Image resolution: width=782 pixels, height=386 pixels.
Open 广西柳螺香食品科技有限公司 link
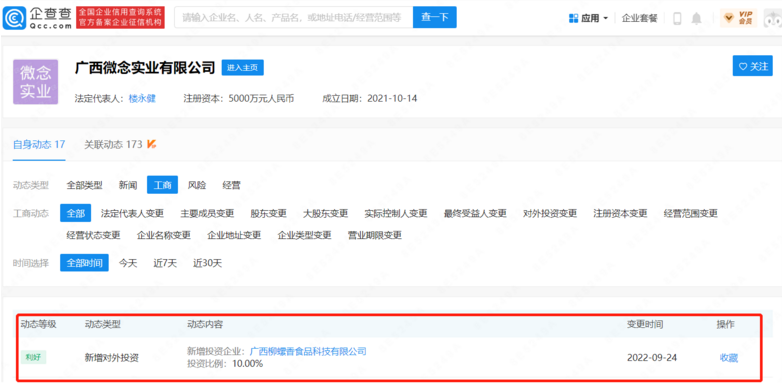(x=308, y=352)
